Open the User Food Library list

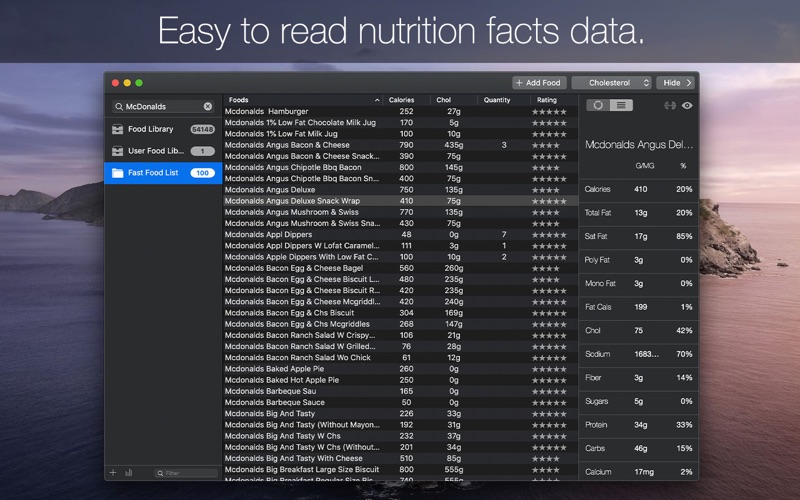click(x=163, y=151)
